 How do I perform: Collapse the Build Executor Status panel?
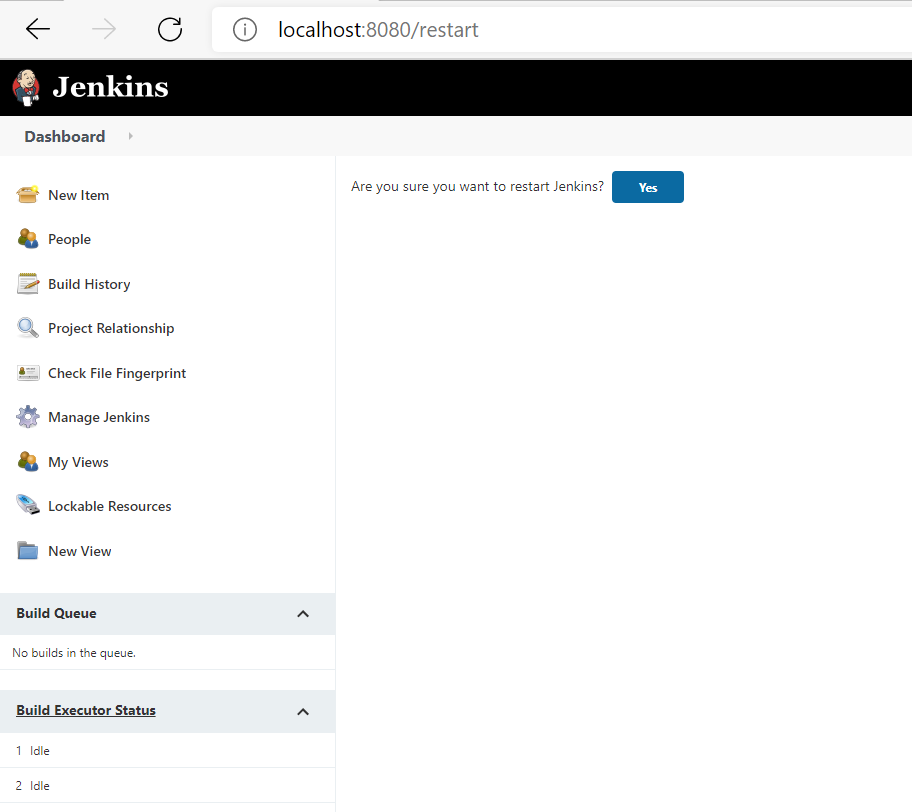302,711
